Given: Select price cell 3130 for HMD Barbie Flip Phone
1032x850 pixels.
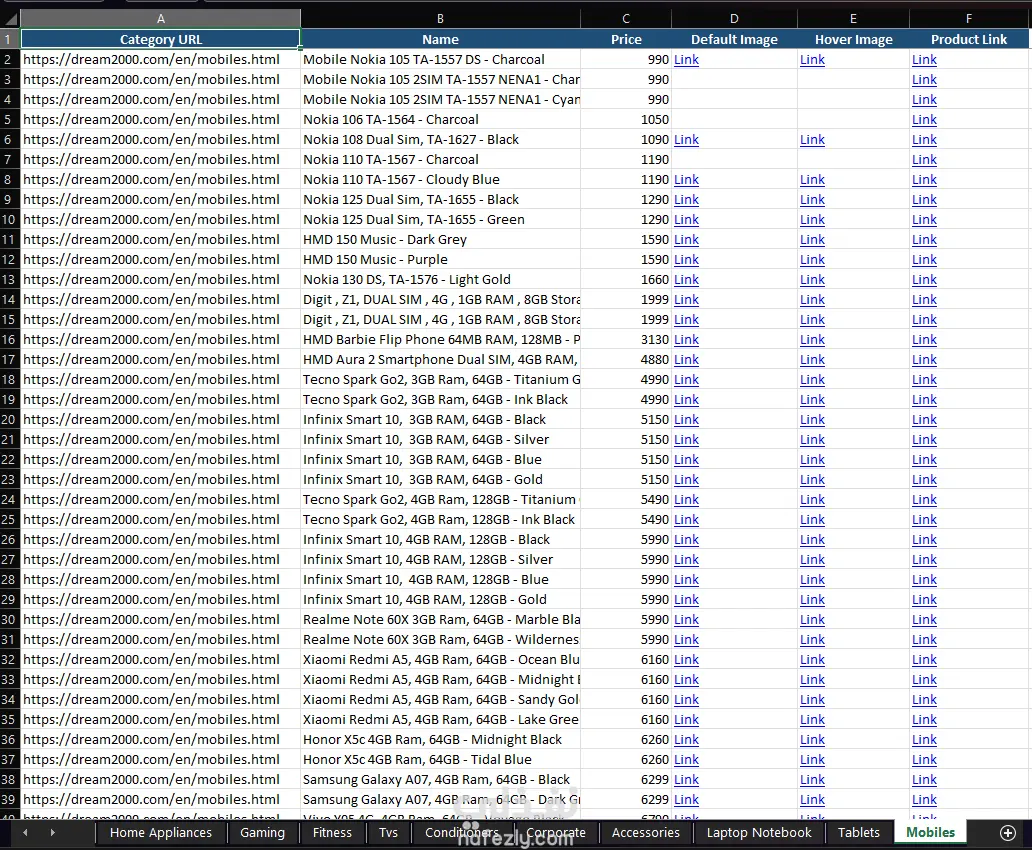Looking at the screenshot, I should 626,340.
